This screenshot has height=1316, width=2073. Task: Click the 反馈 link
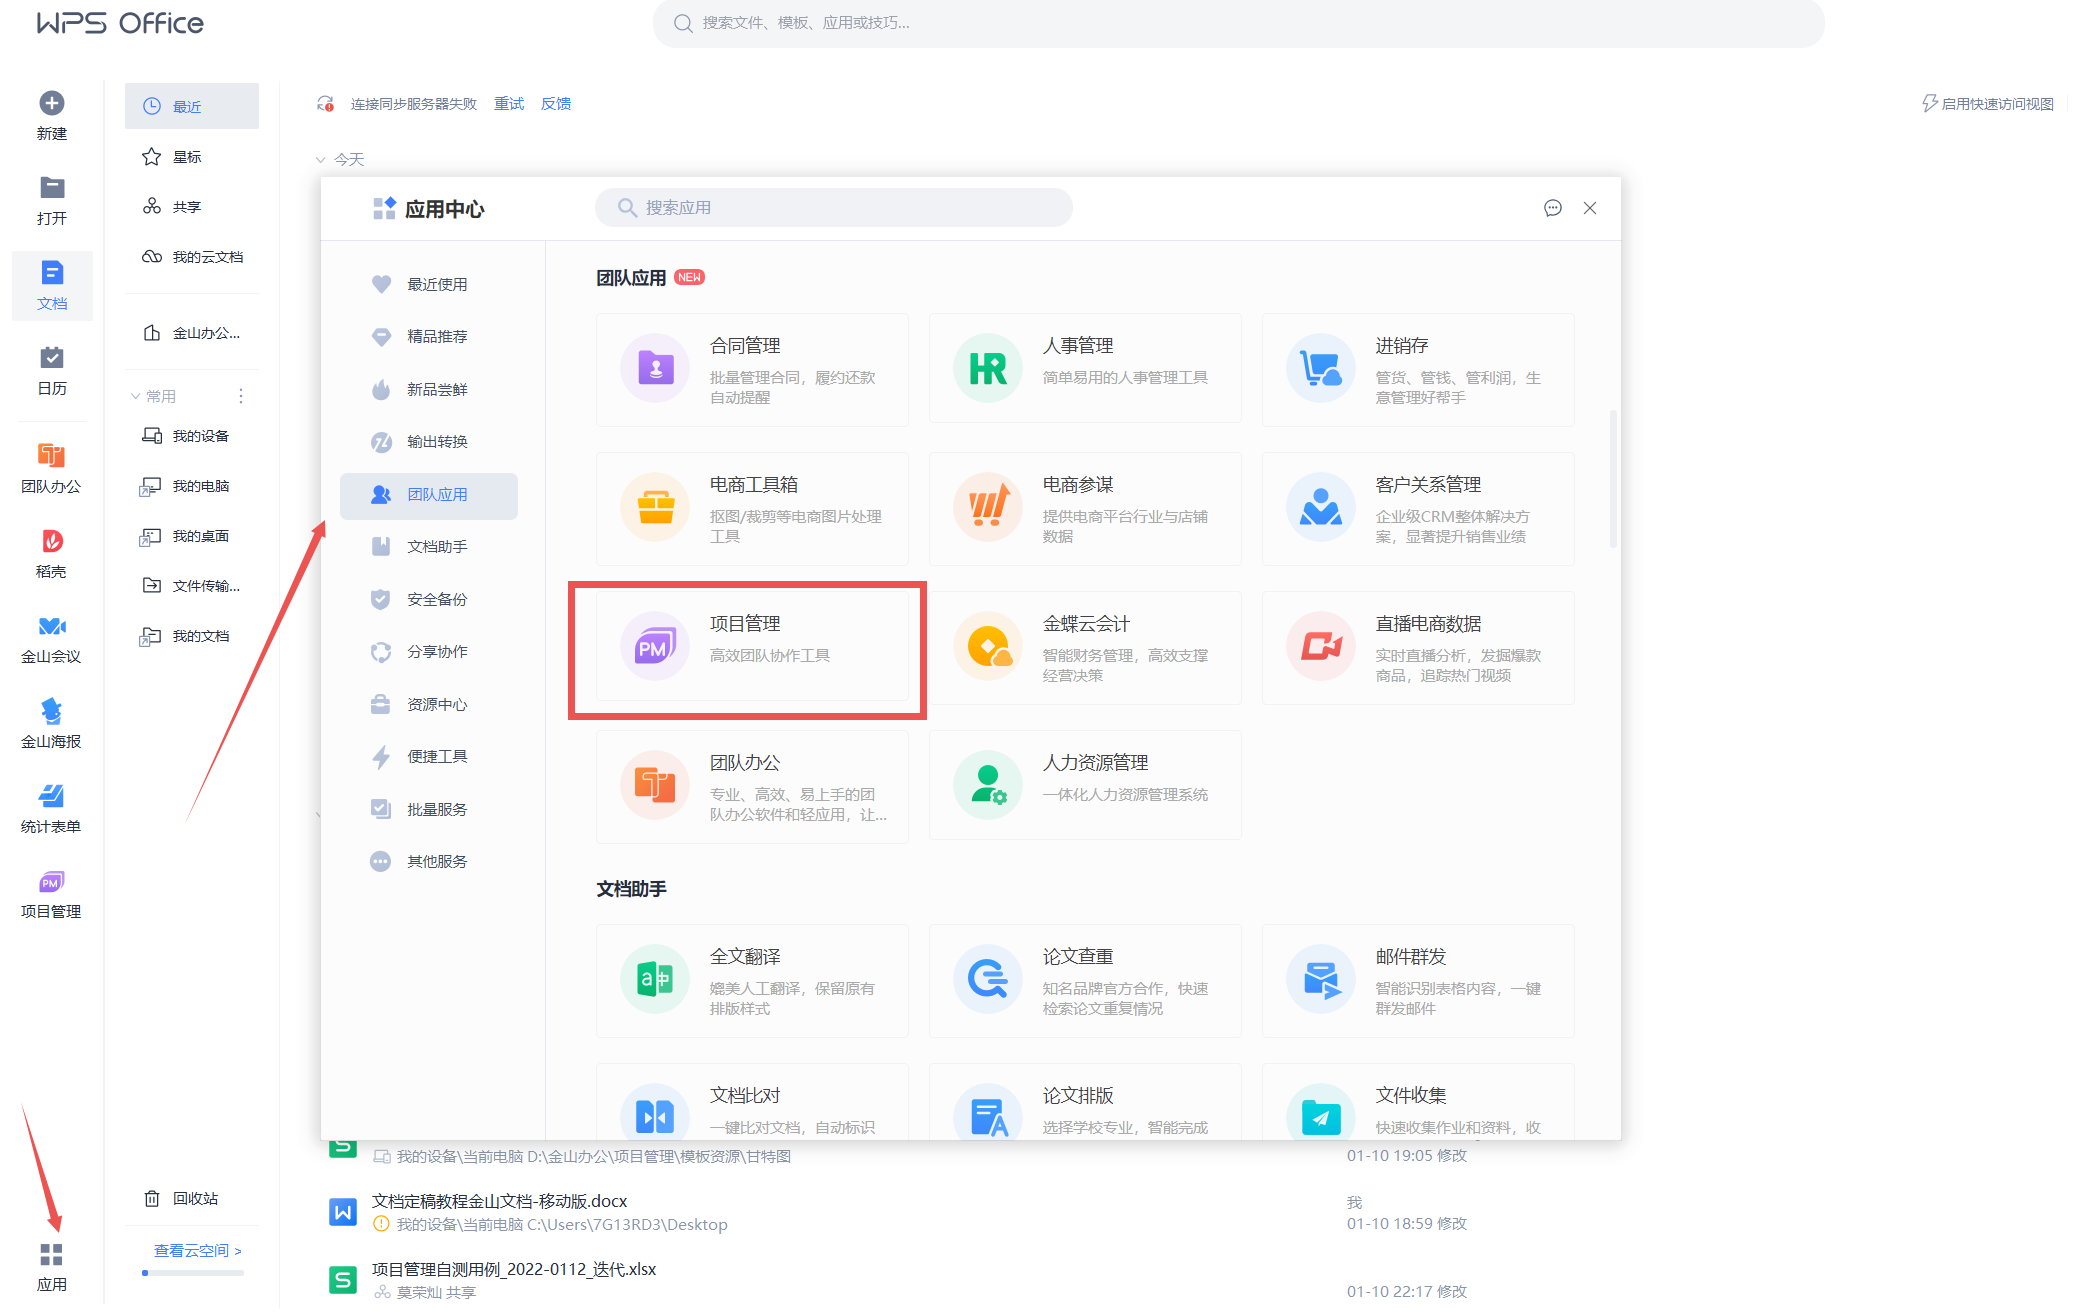pos(556,104)
